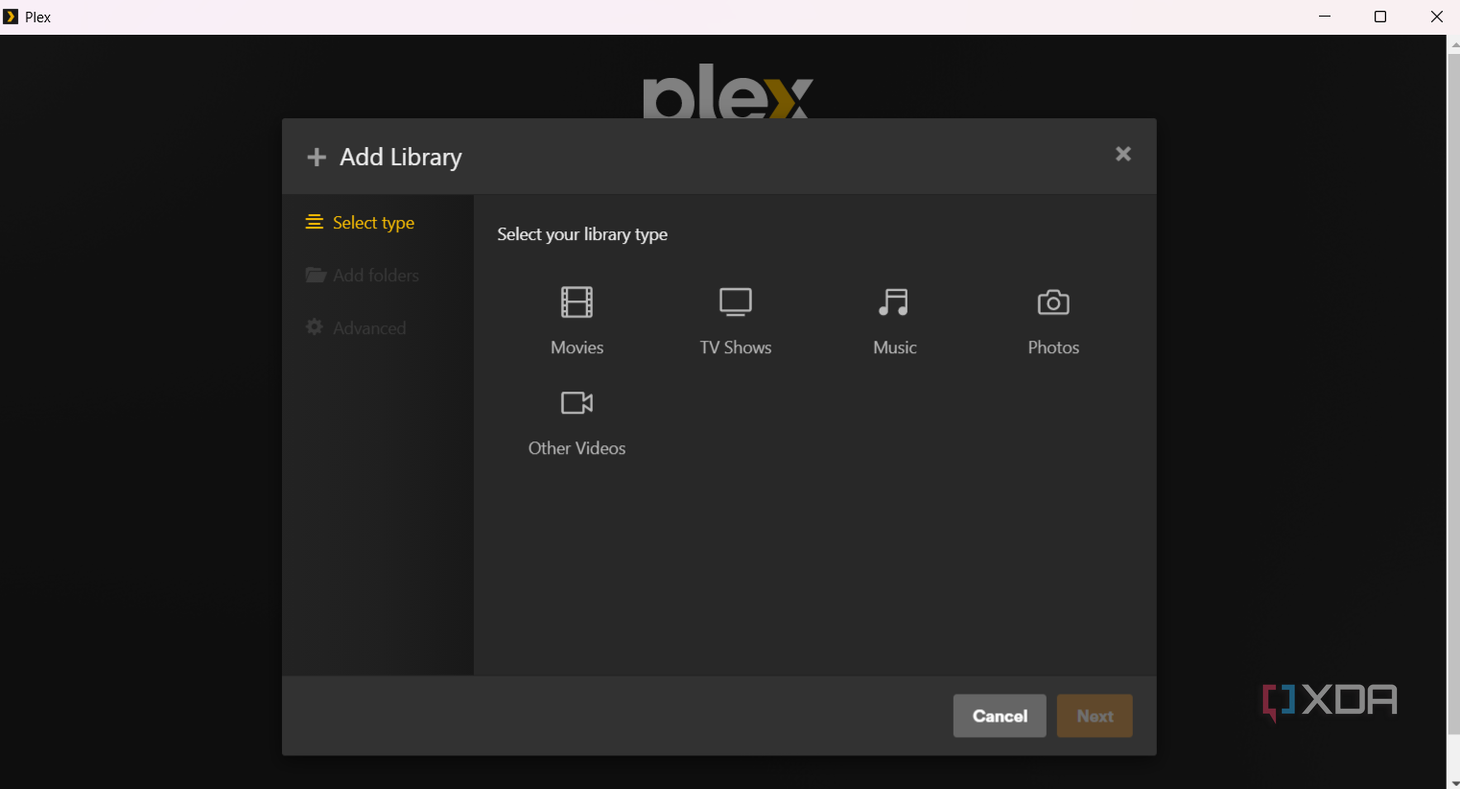Pick the Music note icon
The image size is (1460, 789).
894,302
